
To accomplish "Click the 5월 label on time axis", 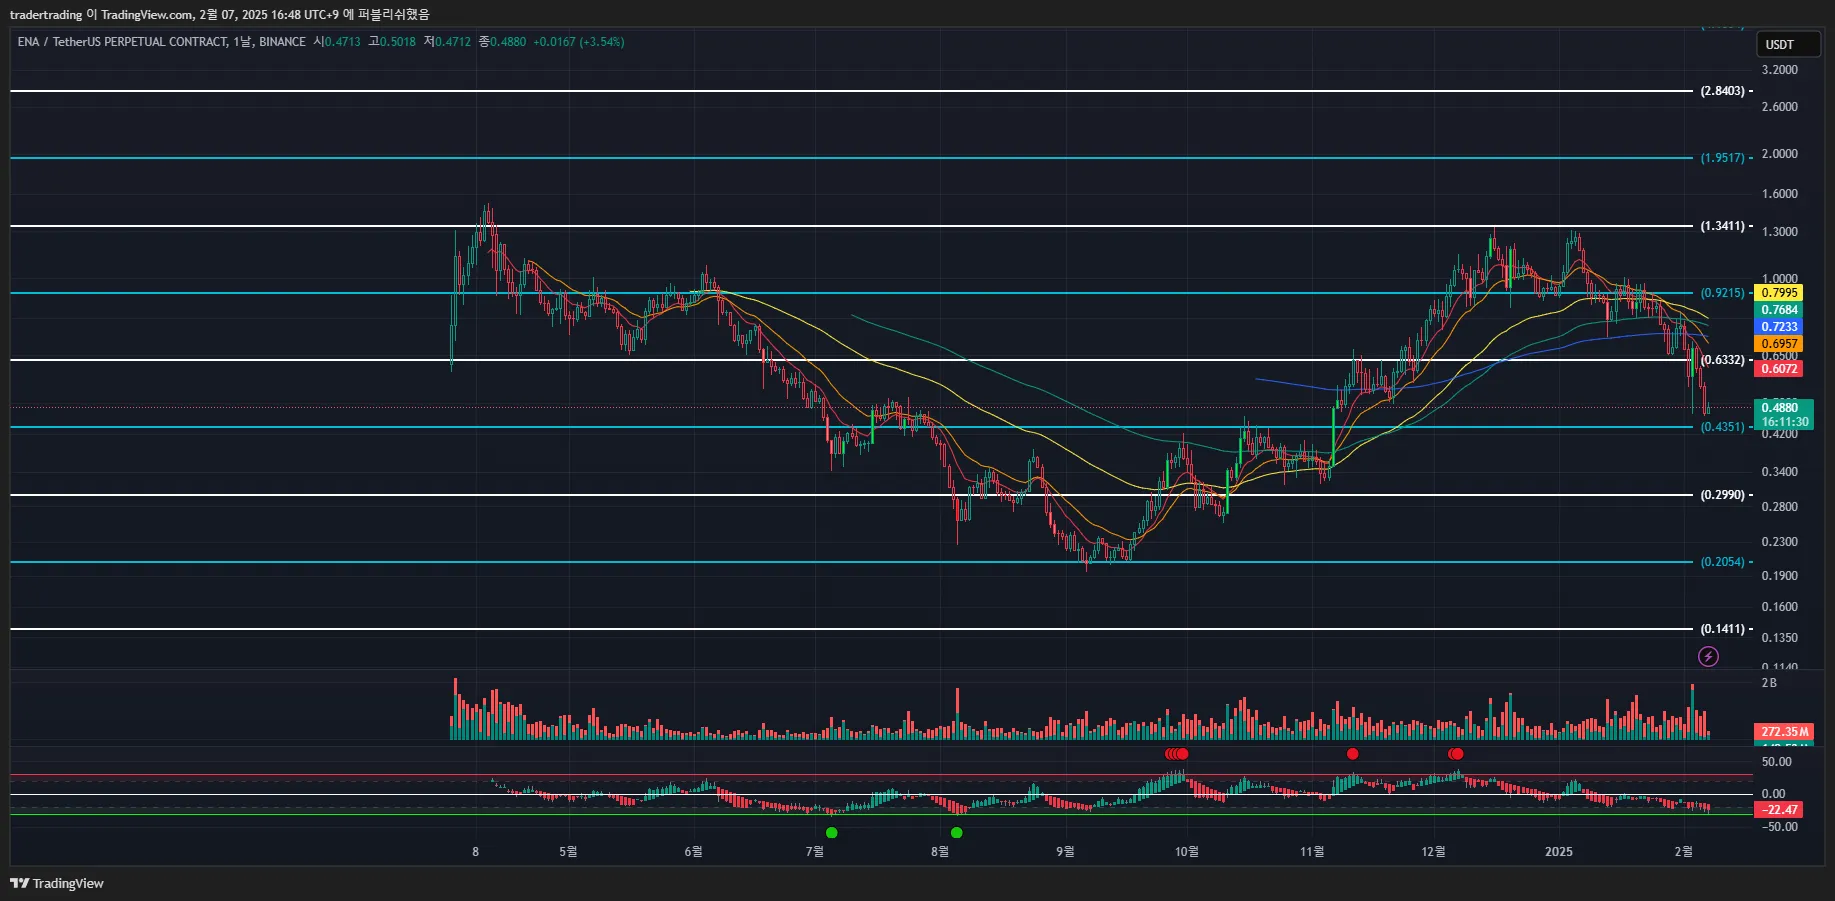I will 568,852.
